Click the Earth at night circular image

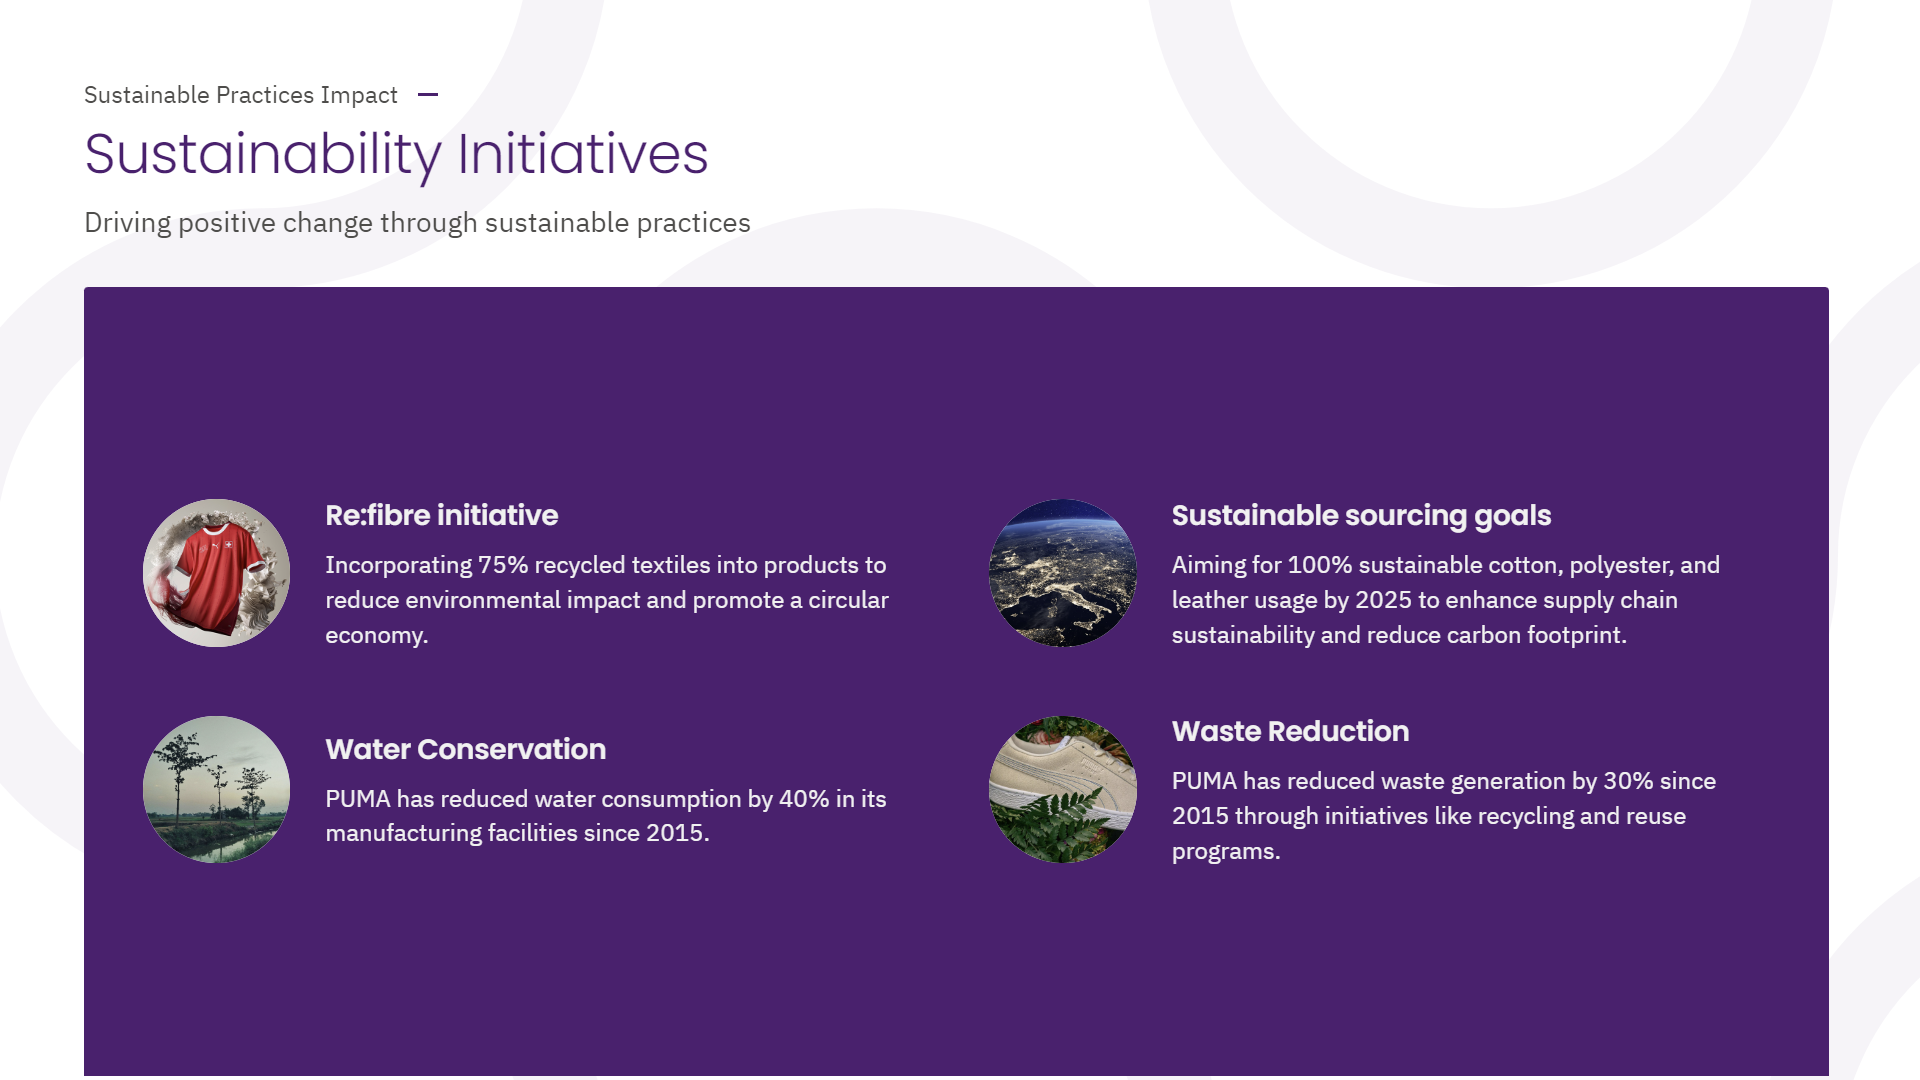1062,573
